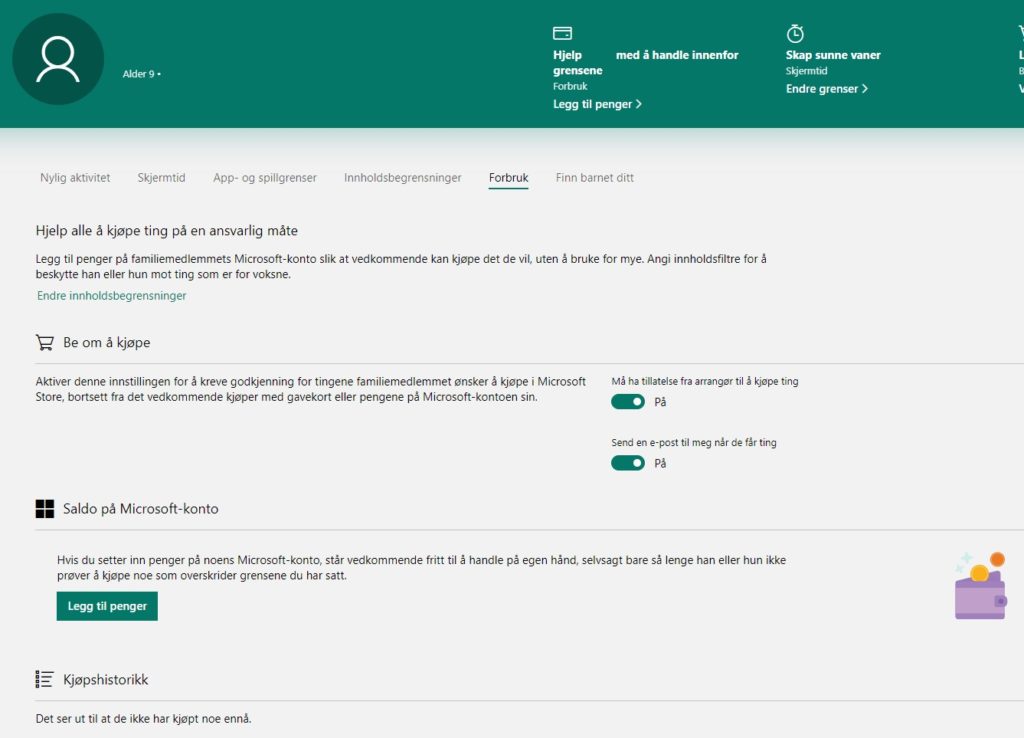Toggle off permission required to buy things
Viewport: 1024px width, 738px height.
coord(628,402)
